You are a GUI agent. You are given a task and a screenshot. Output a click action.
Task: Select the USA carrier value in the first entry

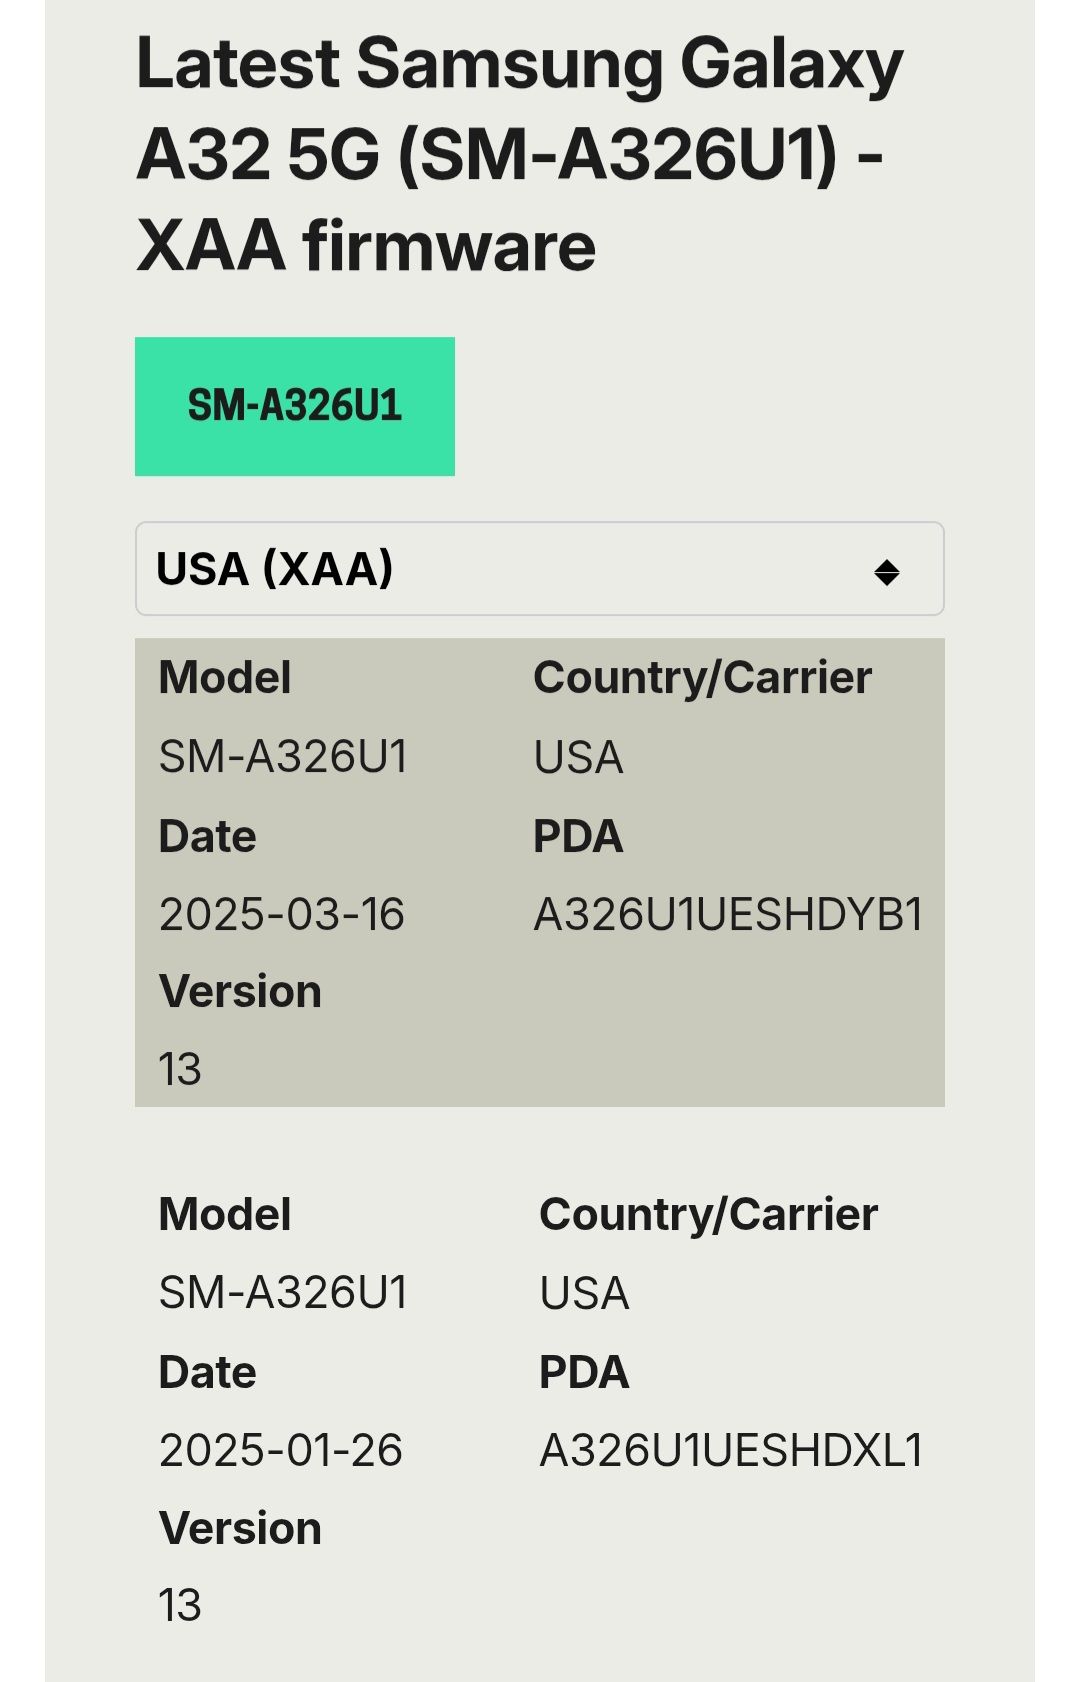click(x=578, y=757)
